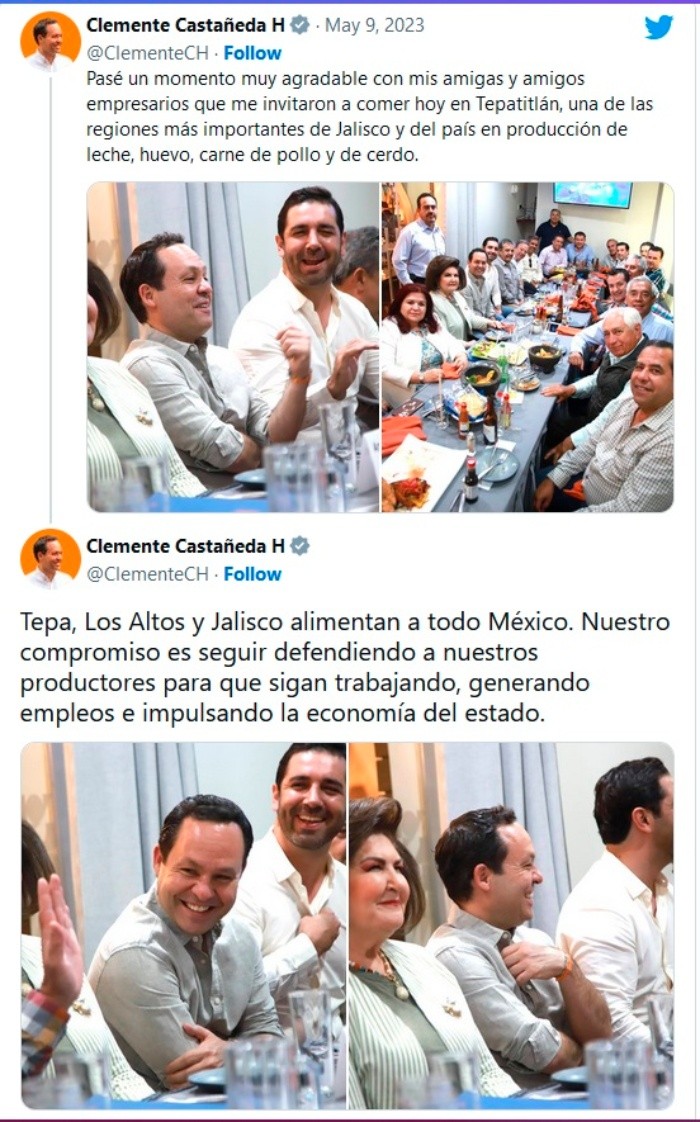Screen dimensions: 700x1122
Task: Click the Twitter bird logo icon
Action: click(x=658, y=26)
